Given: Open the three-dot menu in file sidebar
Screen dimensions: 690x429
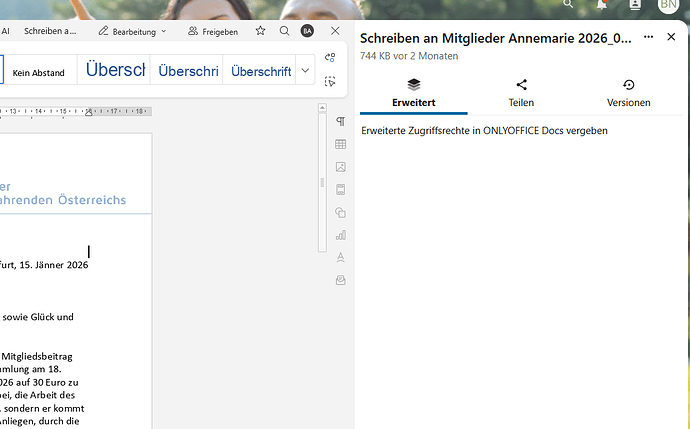Looking at the screenshot, I should (x=648, y=37).
